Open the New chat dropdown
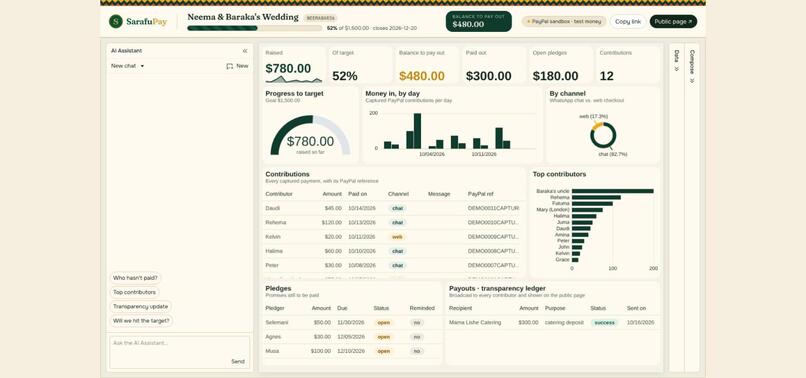The image size is (806, 378). click(x=127, y=66)
